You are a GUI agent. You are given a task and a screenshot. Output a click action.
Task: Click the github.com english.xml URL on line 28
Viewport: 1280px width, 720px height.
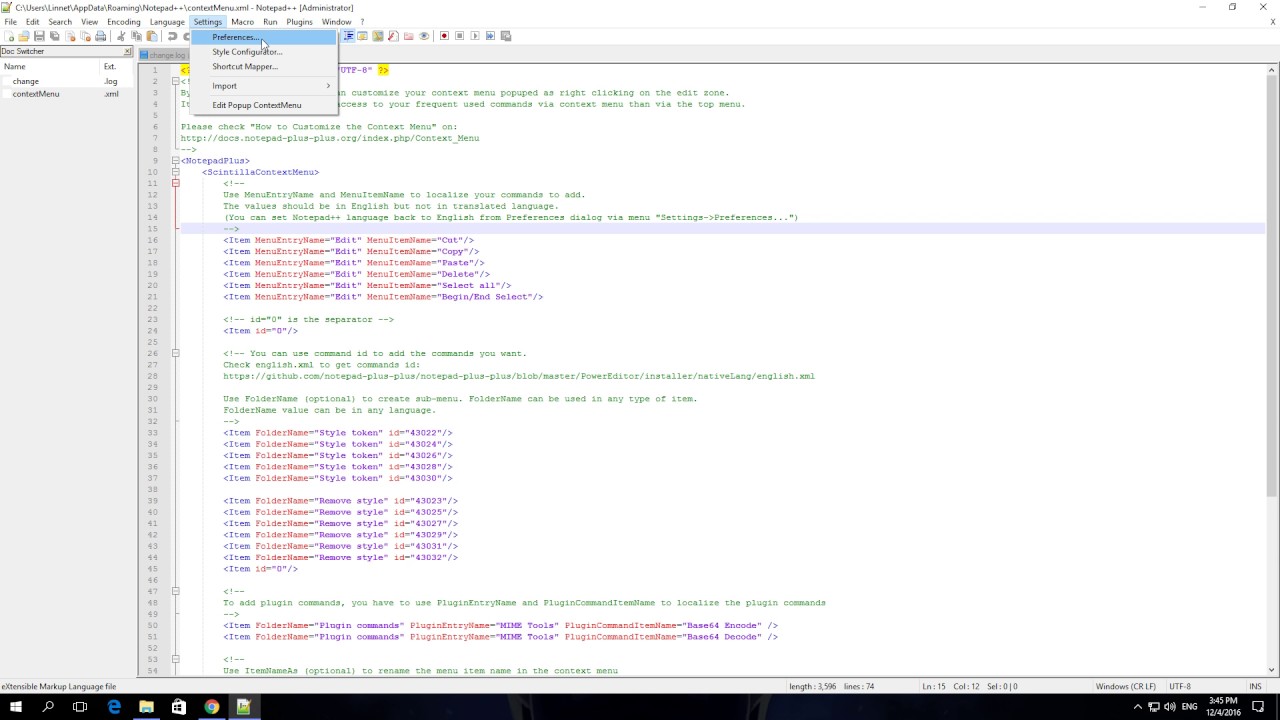(x=519, y=376)
